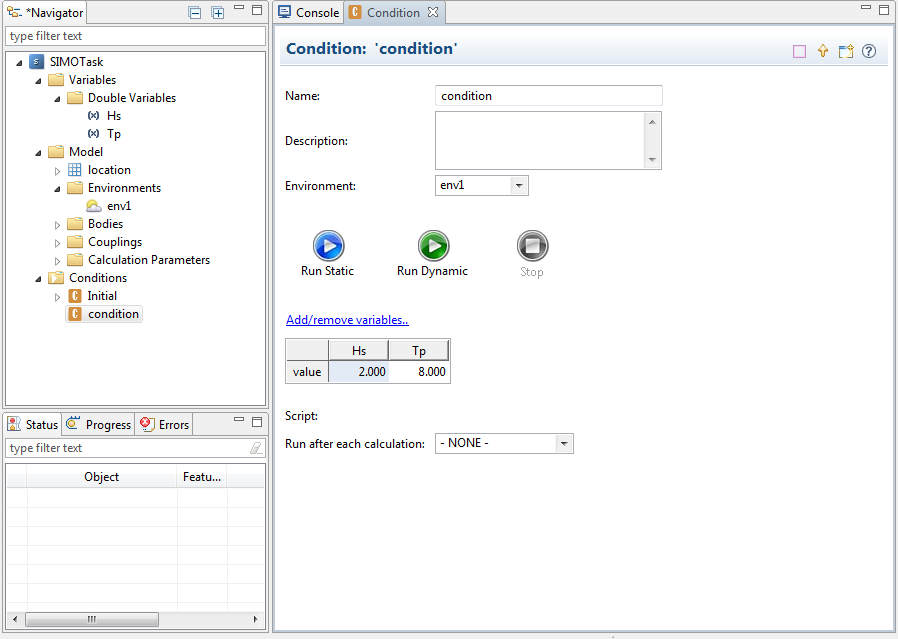Start the Run Dynamic simulation
Viewport: 898px width, 639px height.
pyautogui.click(x=432, y=246)
